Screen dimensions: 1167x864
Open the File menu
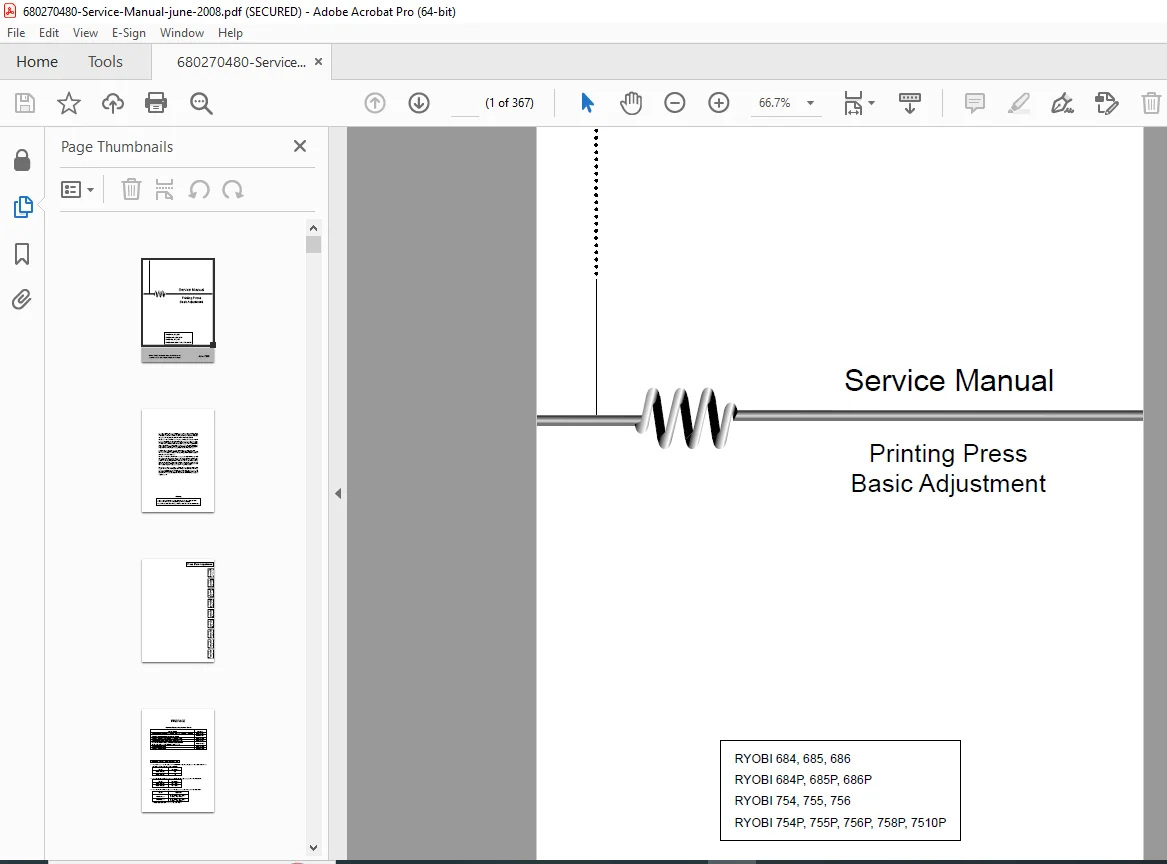coord(16,33)
